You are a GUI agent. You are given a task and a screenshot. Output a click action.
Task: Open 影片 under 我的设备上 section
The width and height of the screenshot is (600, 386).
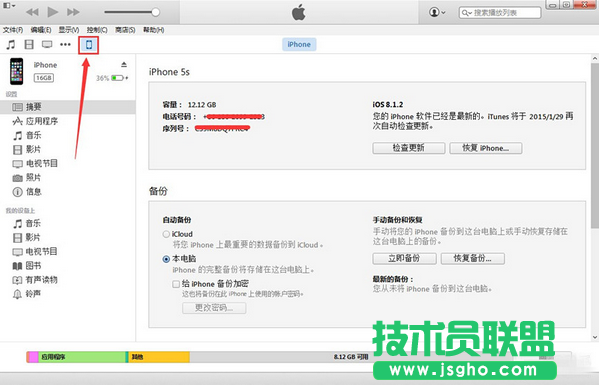tap(27, 238)
